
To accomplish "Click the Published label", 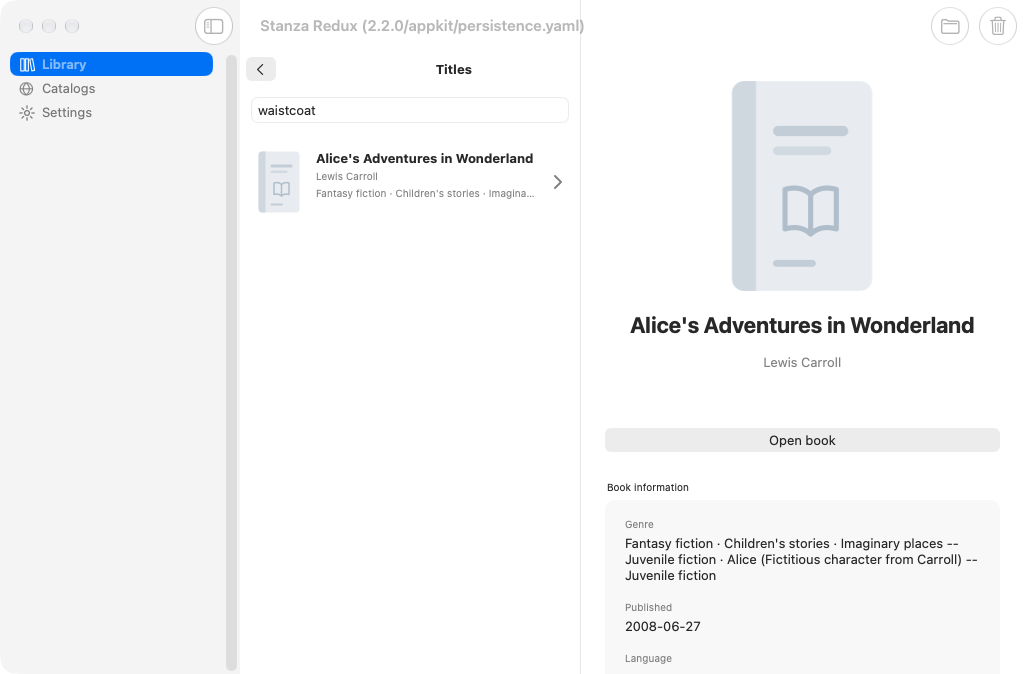I will [x=648, y=607].
